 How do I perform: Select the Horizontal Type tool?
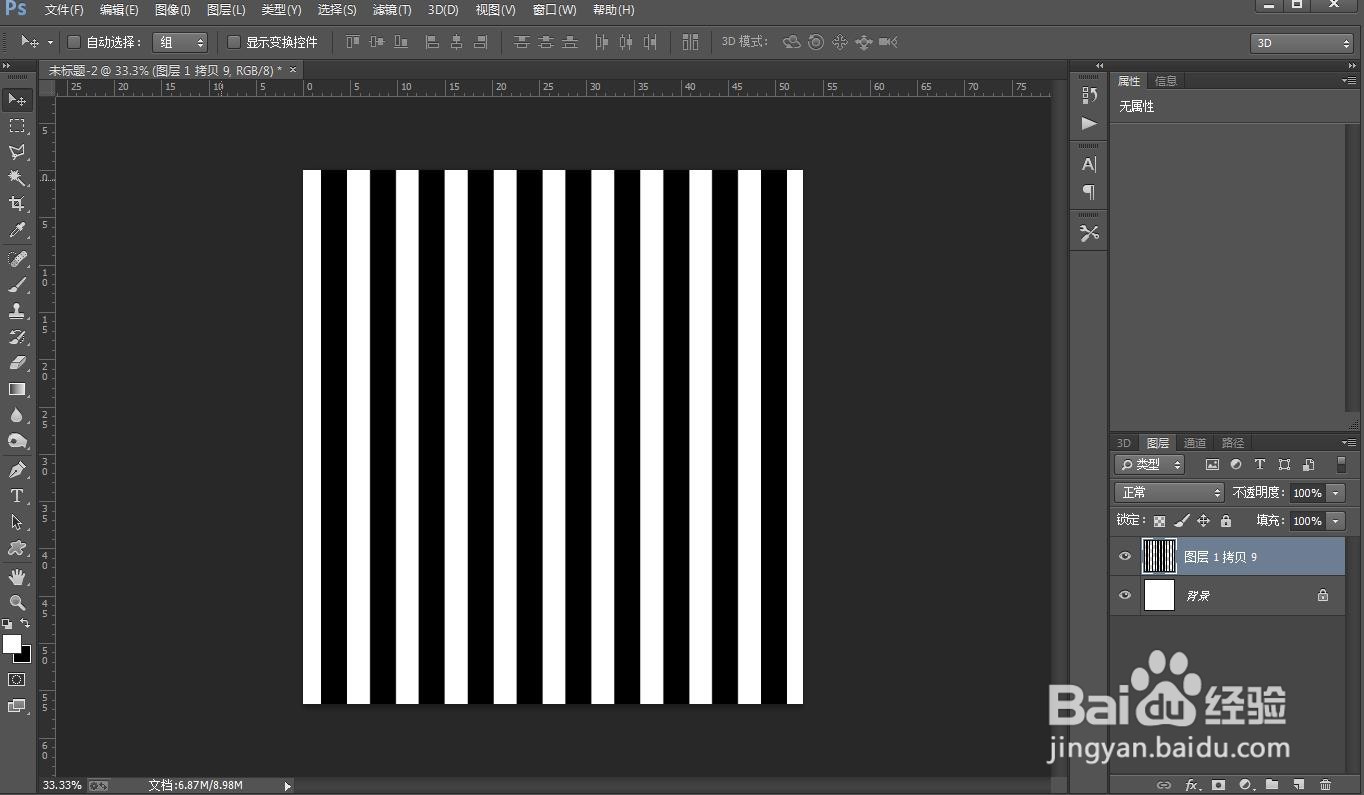coord(17,496)
